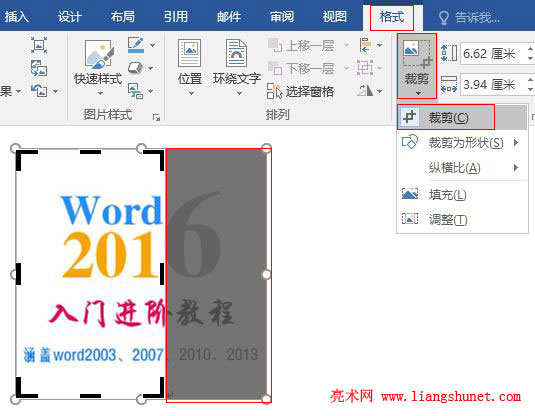
Task: Expand the picture border dropdown arrow
Action: (x=153, y=45)
